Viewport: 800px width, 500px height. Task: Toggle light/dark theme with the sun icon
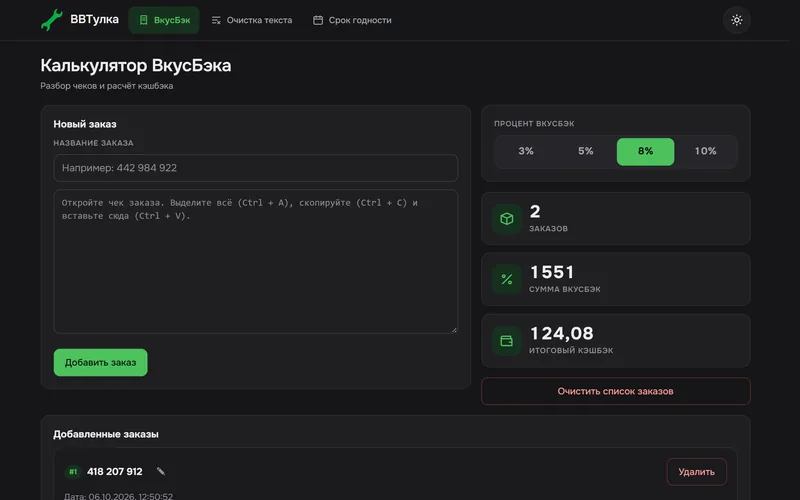tap(736, 20)
